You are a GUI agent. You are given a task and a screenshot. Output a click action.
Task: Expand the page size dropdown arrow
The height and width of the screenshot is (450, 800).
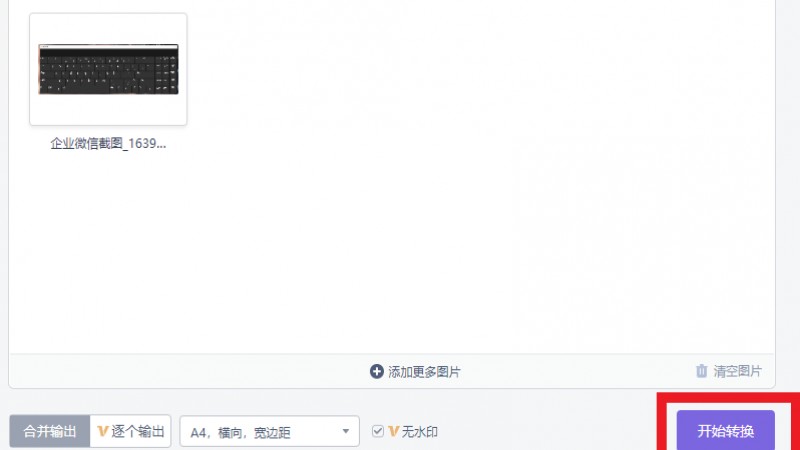click(x=345, y=432)
